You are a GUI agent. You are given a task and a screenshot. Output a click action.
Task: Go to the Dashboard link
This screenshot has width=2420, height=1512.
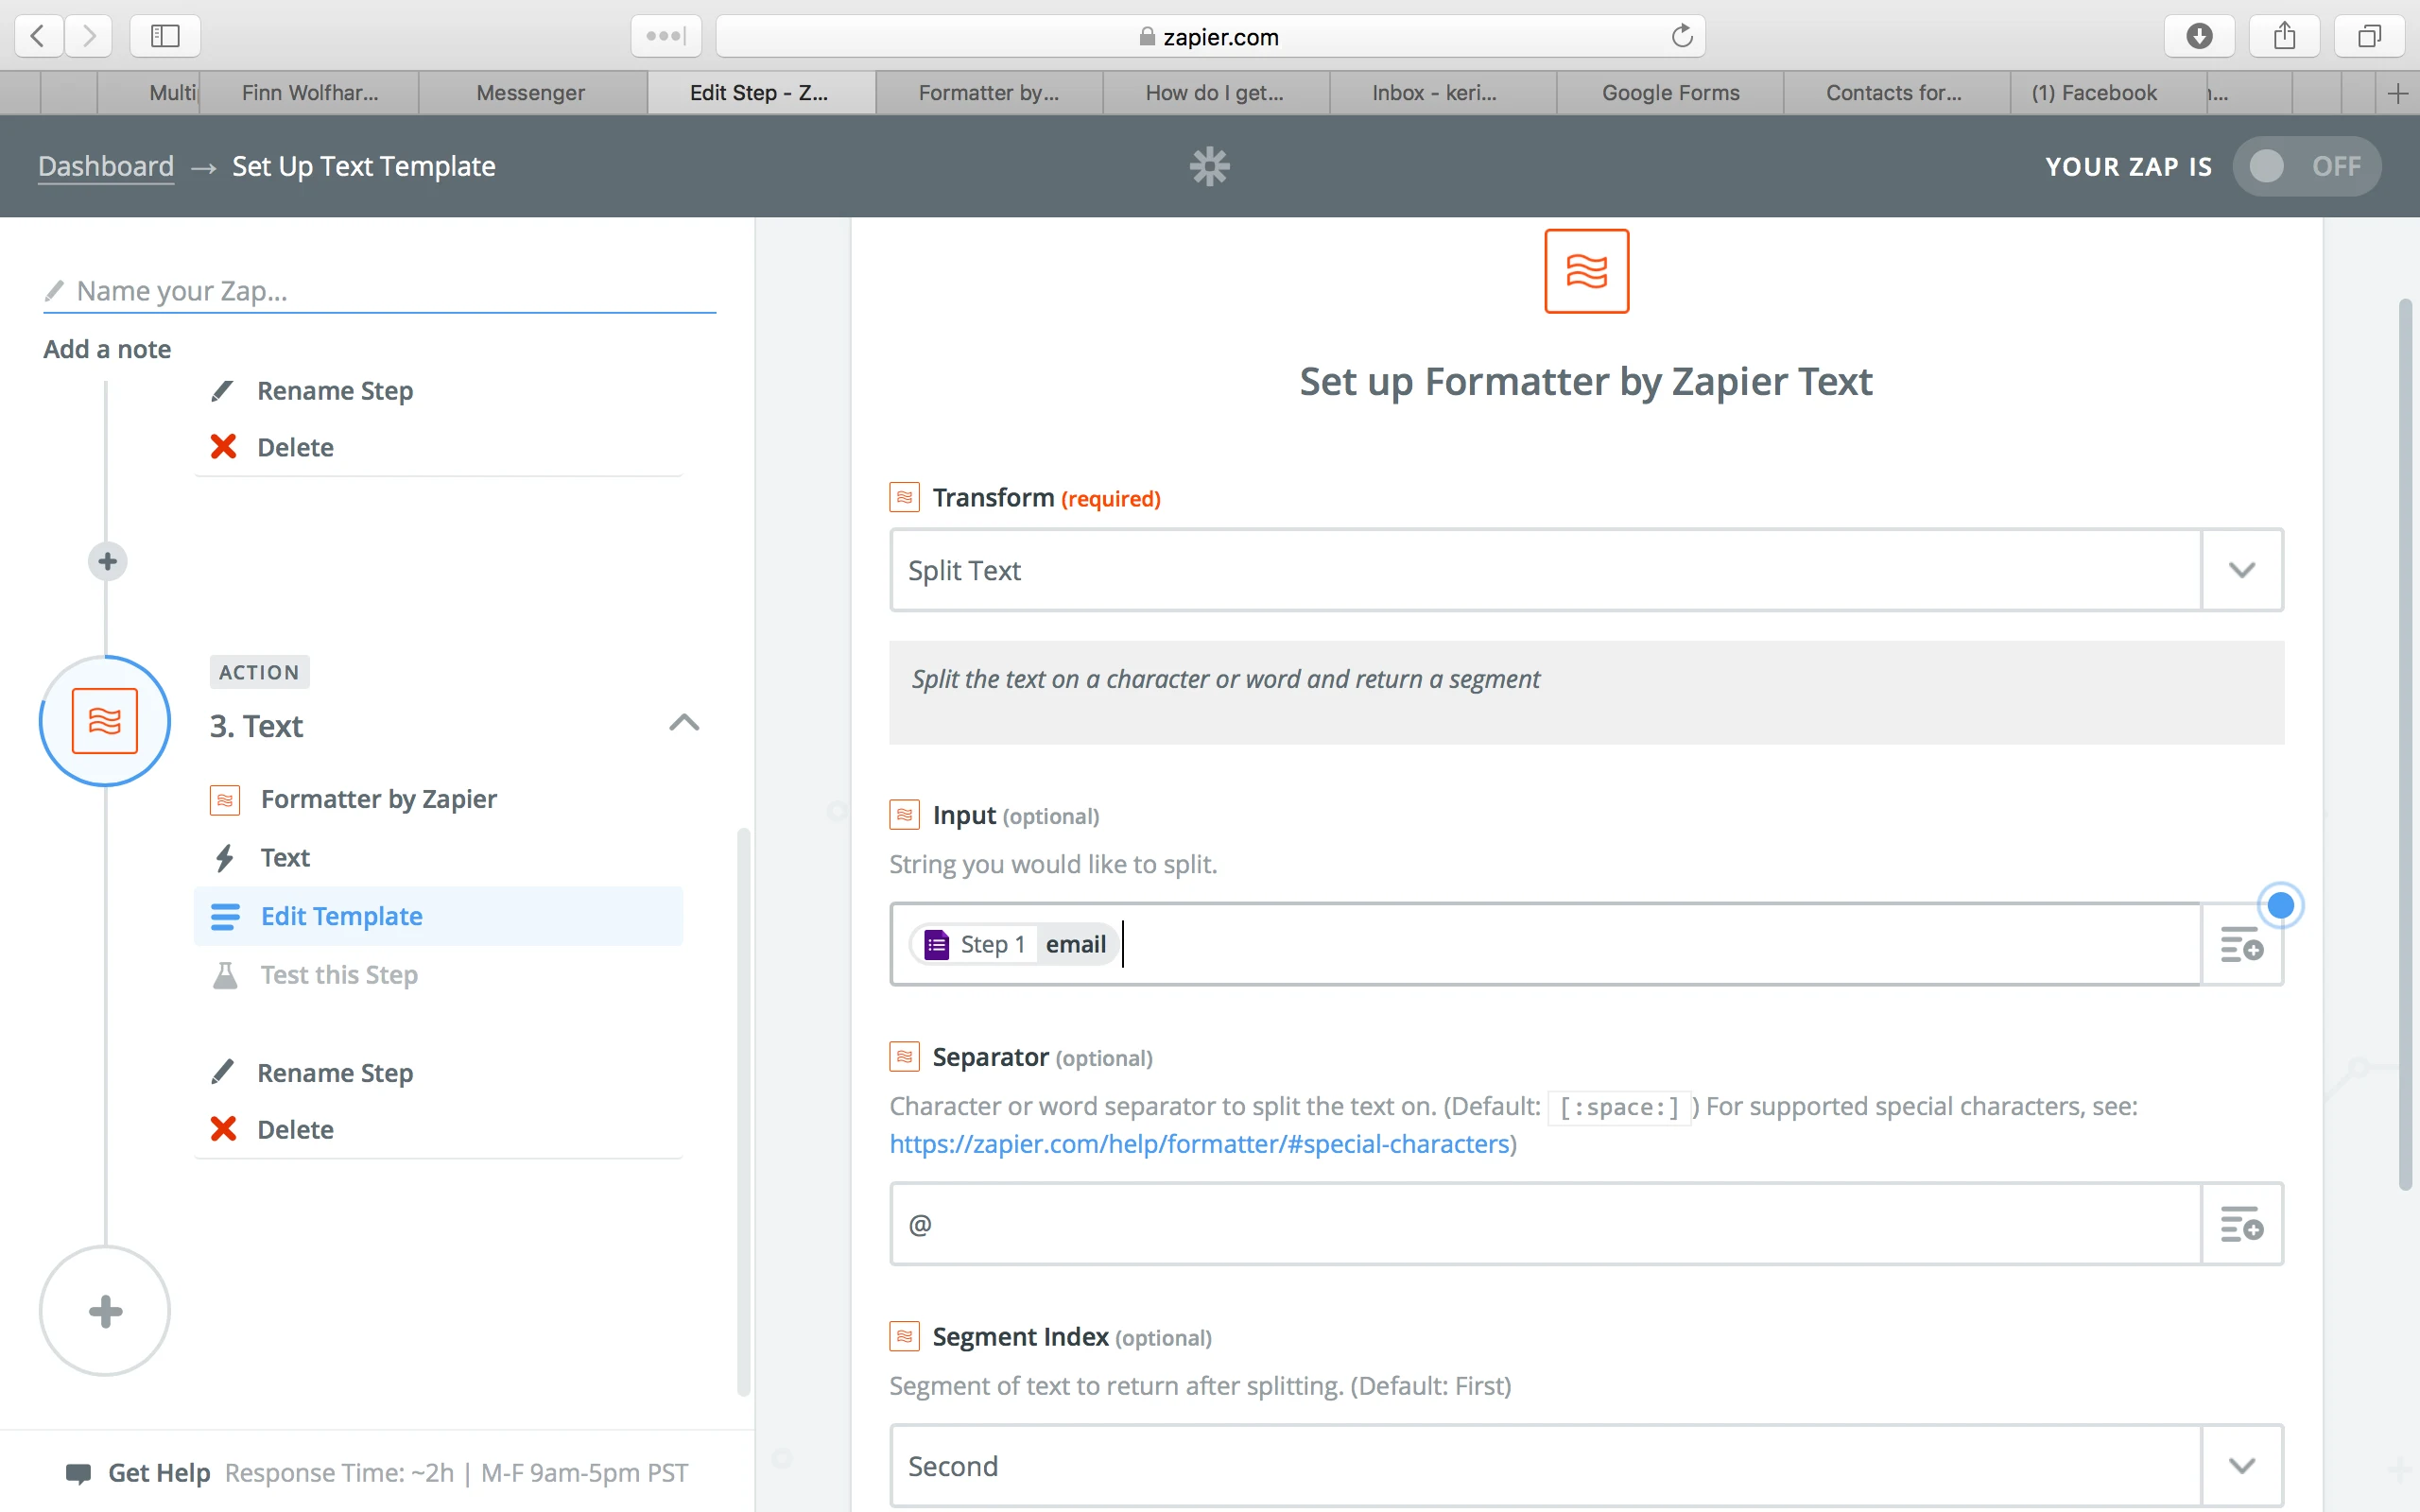[x=106, y=166]
